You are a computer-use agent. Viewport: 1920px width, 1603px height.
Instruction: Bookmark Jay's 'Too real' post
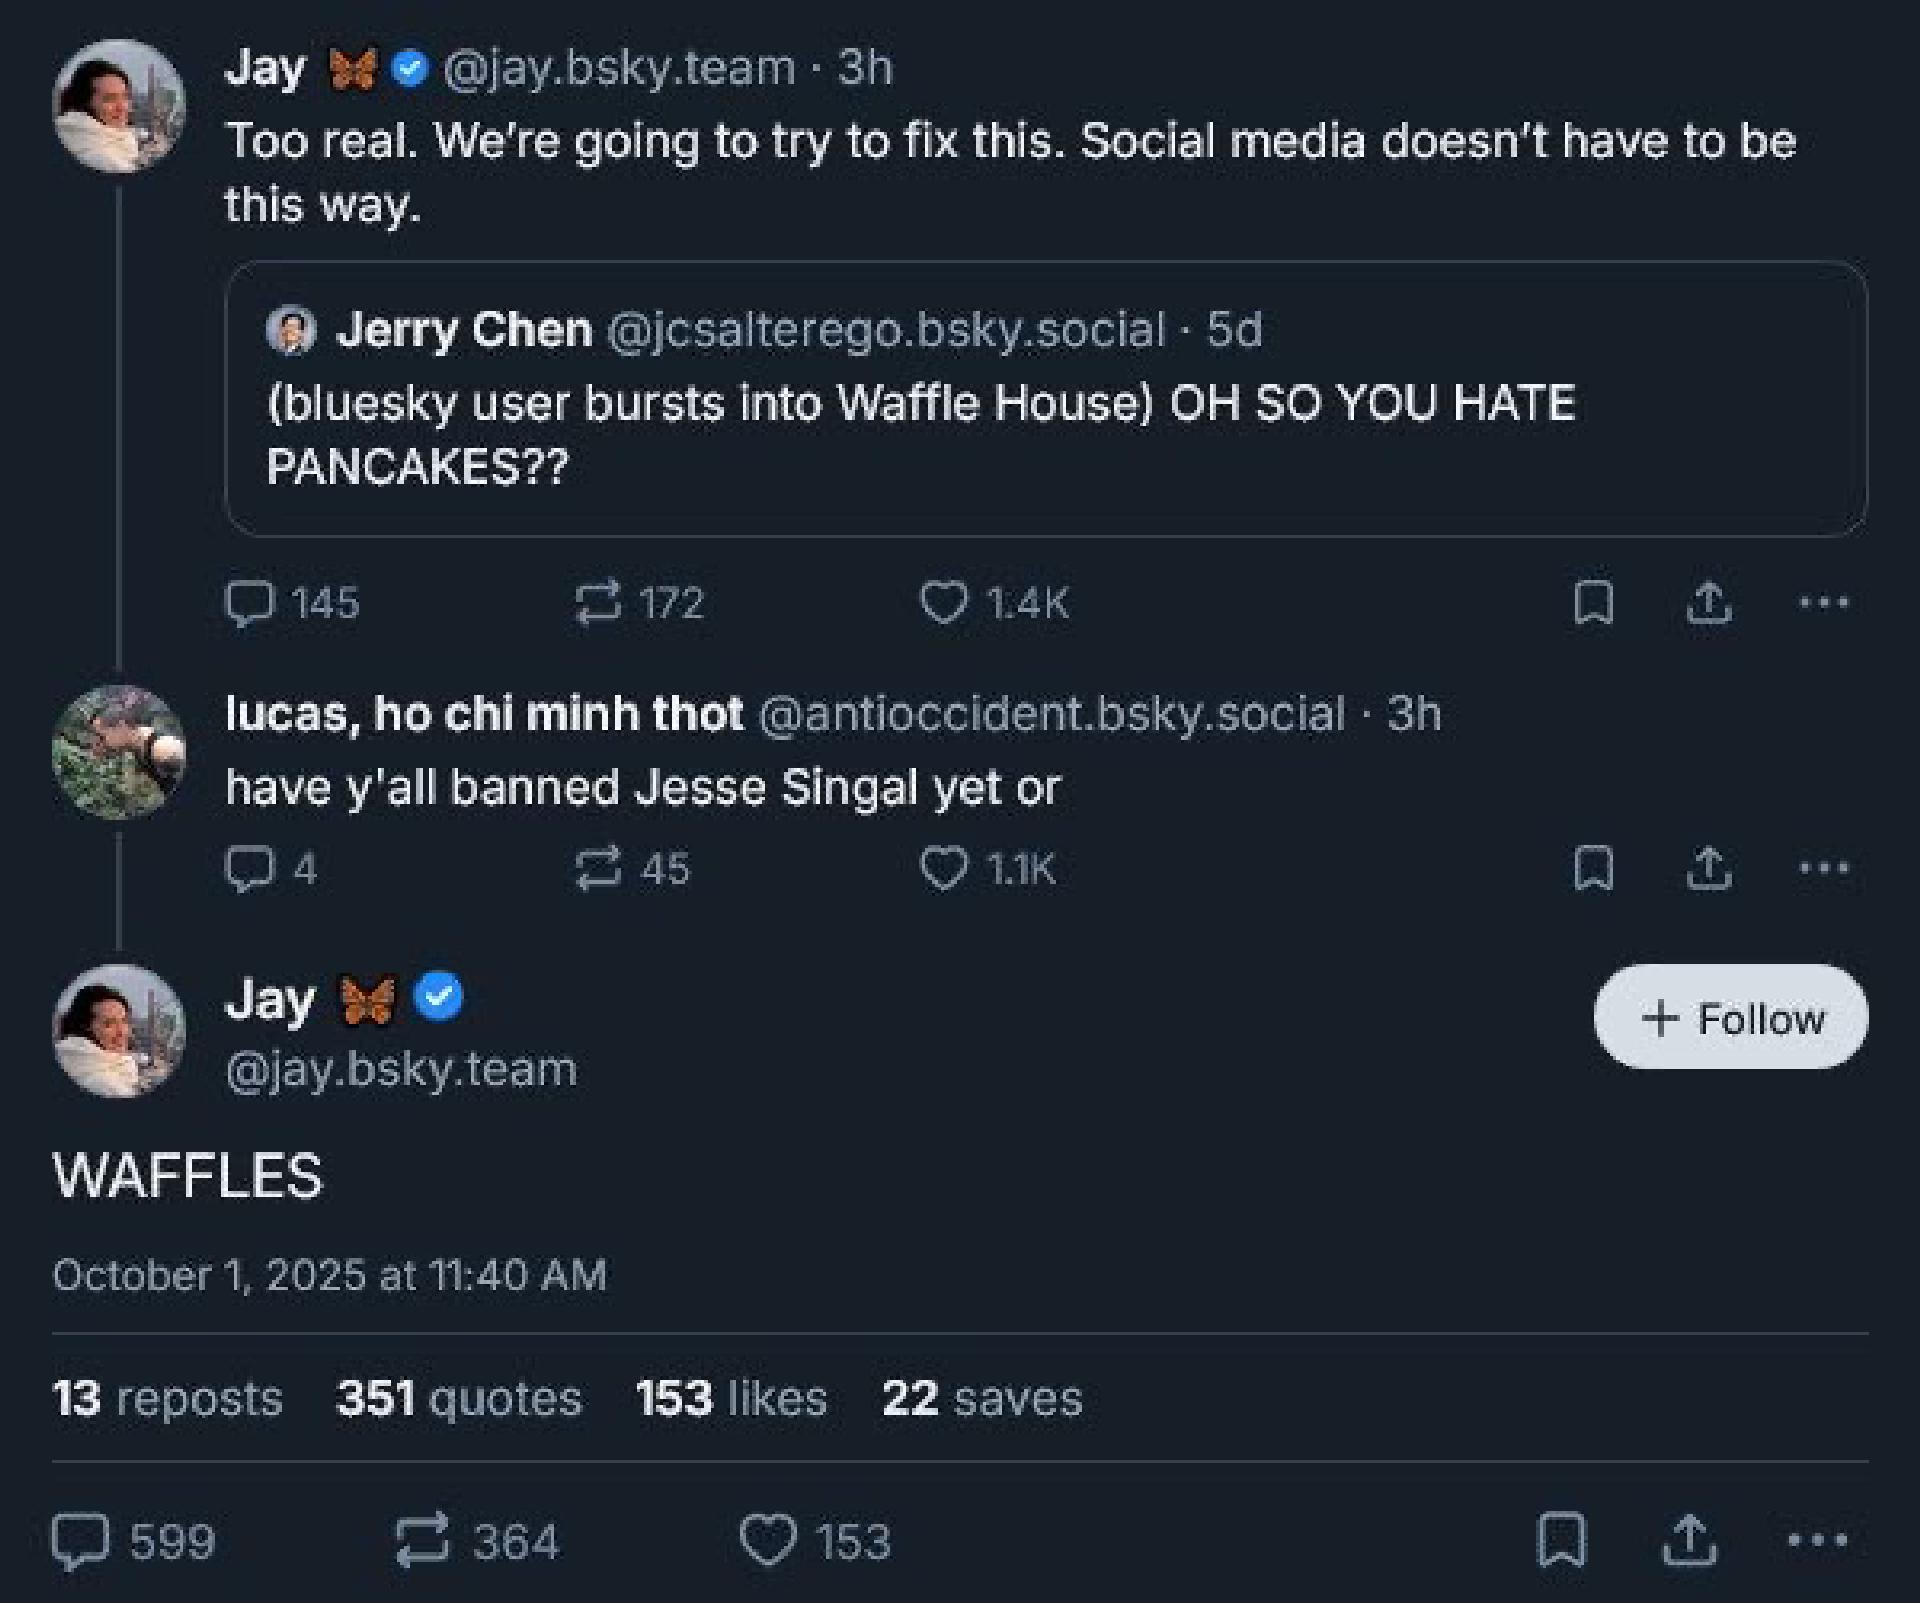pos(1593,603)
